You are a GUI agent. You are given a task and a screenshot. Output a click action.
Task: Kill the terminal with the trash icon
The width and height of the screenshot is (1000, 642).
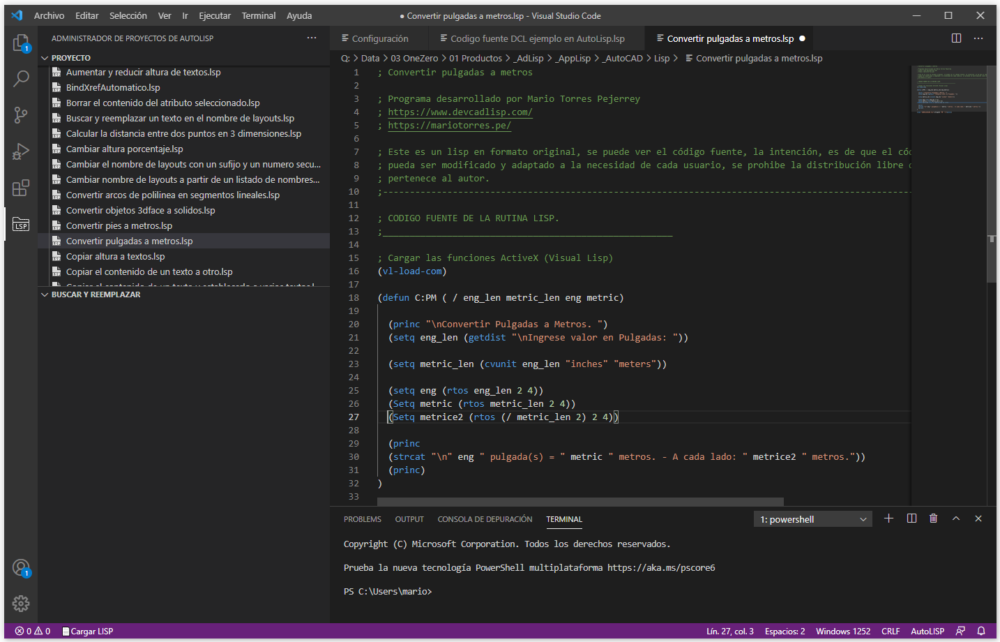932,518
